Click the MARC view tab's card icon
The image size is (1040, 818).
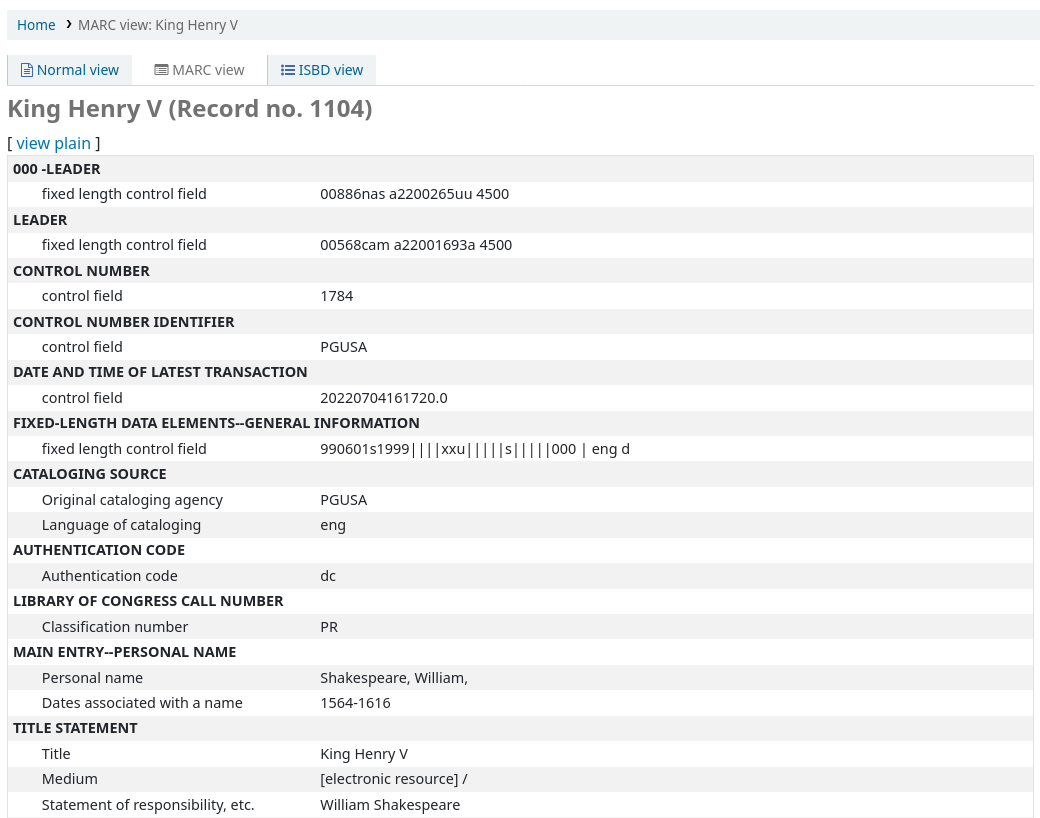click(161, 70)
